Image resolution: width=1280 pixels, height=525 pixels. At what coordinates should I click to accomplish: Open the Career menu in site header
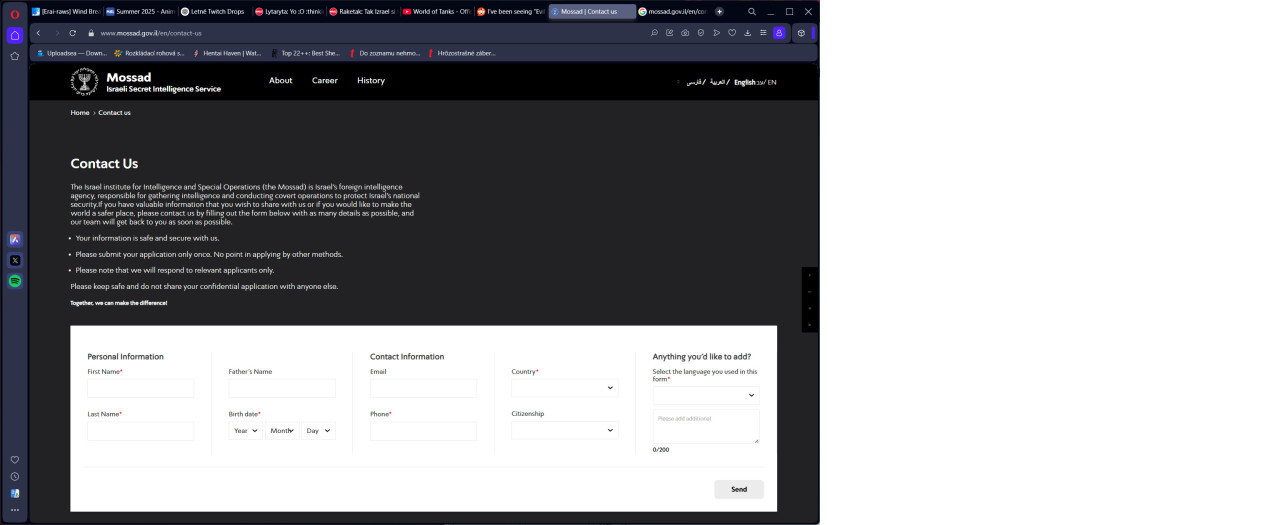point(325,80)
